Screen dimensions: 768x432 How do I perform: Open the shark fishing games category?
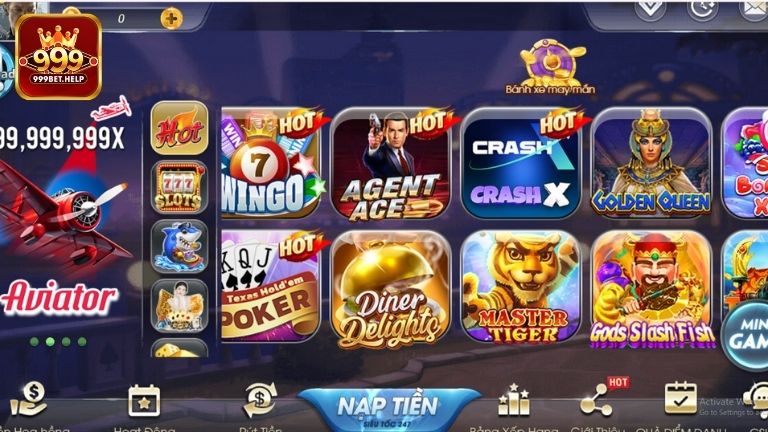click(x=179, y=247)
